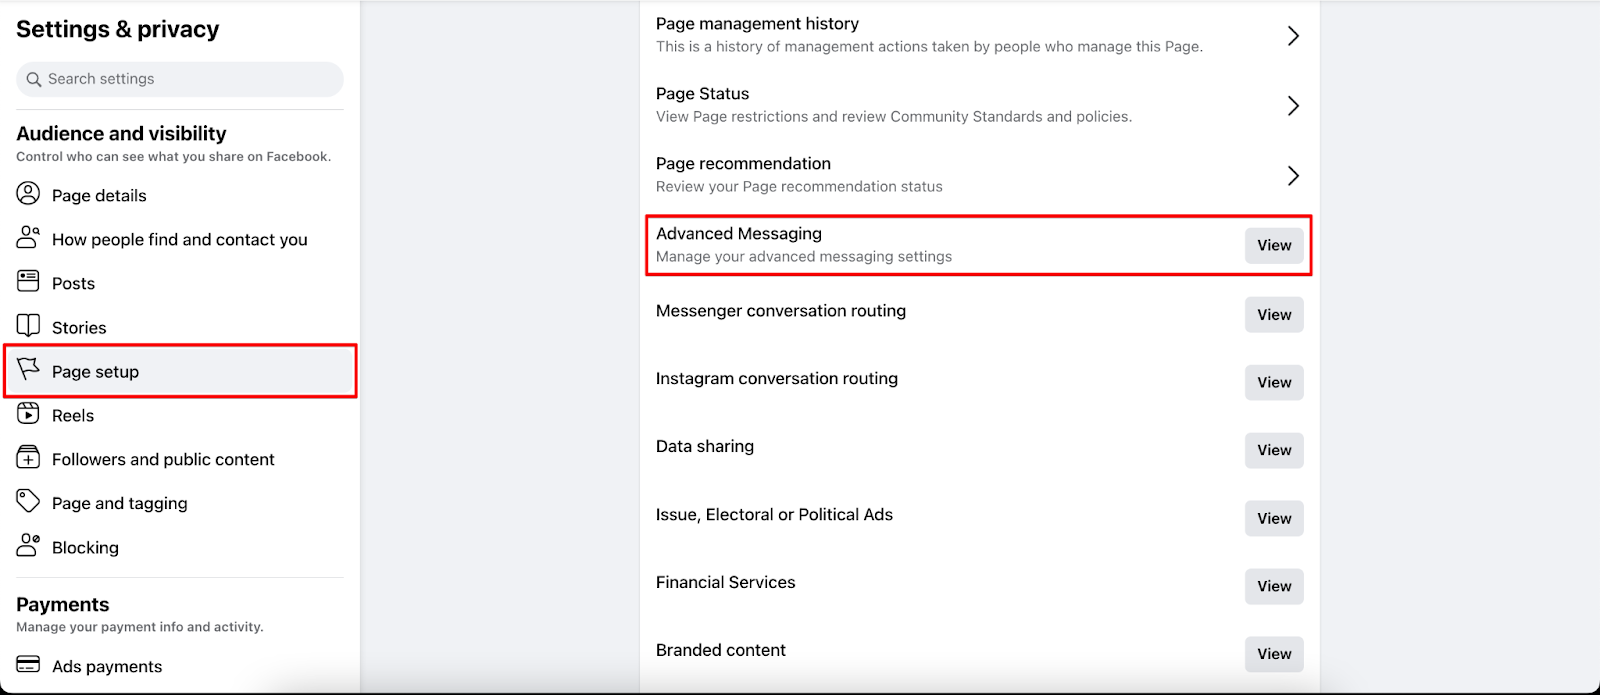Click View for Instagram conversation routing

tap(1274, 382)
